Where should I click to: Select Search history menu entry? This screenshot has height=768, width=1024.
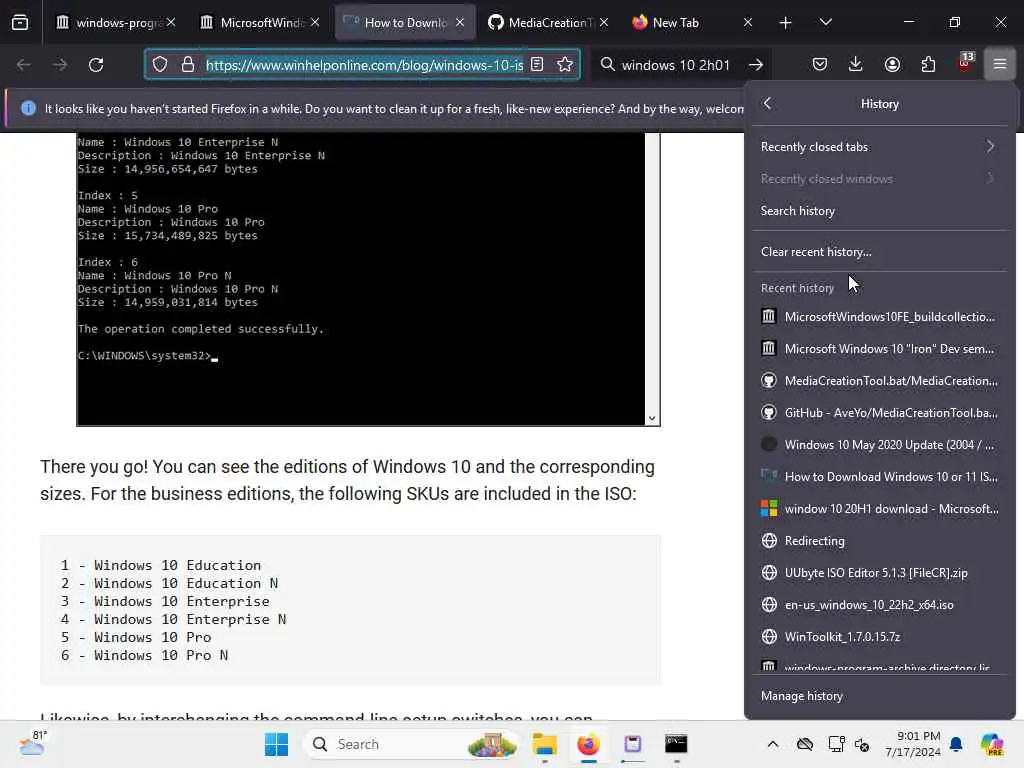[879, 211]
